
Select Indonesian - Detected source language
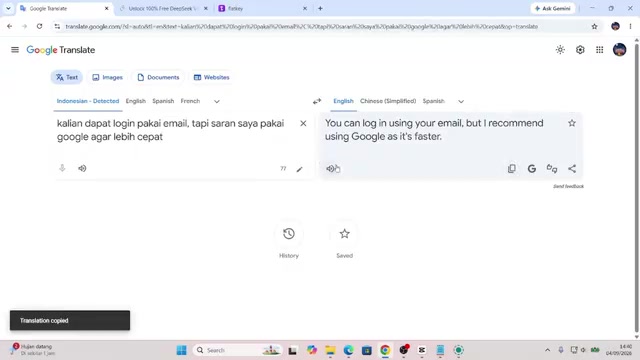tap(88, 101)
